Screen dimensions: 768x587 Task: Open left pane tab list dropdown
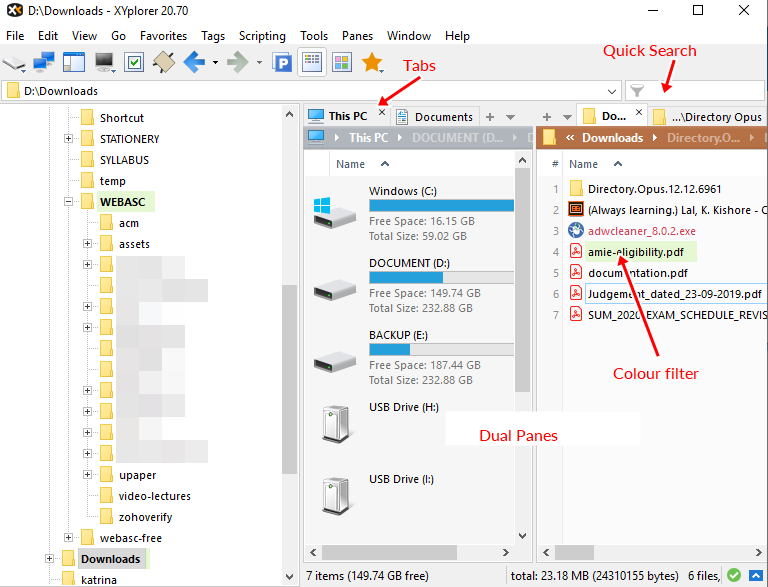pyautogui.click(x=510, y=117)
